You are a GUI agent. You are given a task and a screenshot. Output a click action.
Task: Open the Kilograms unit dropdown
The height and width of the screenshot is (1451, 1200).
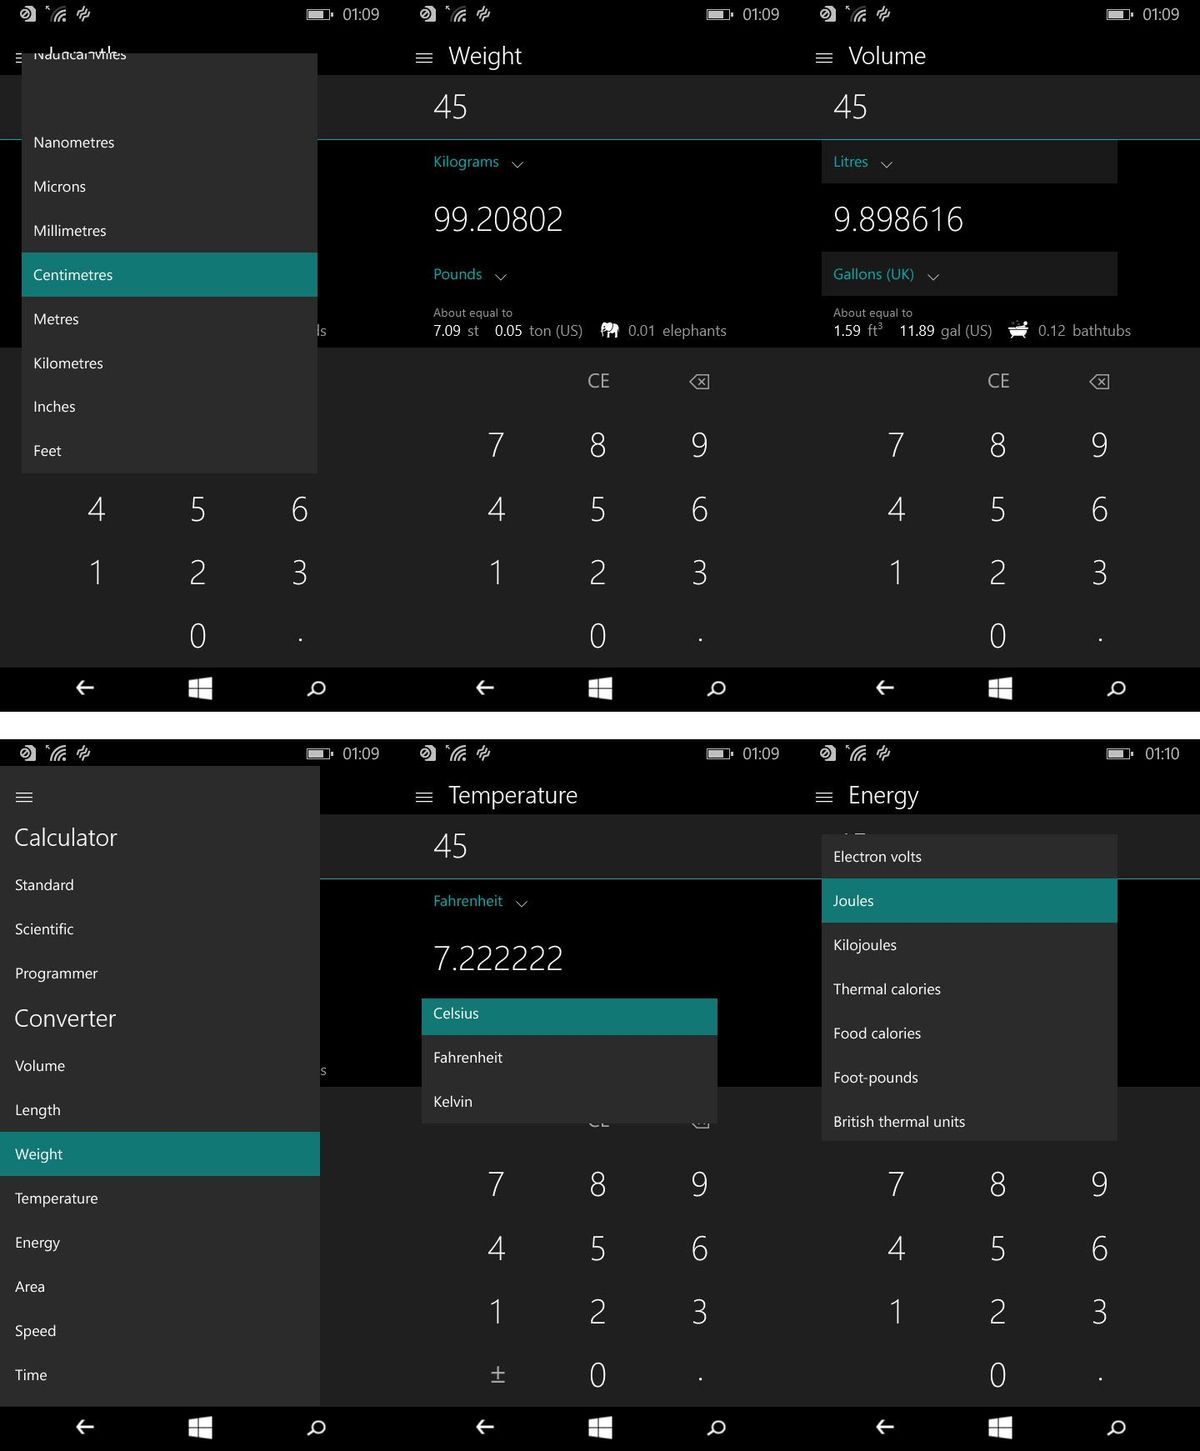[x=478, y=161]
